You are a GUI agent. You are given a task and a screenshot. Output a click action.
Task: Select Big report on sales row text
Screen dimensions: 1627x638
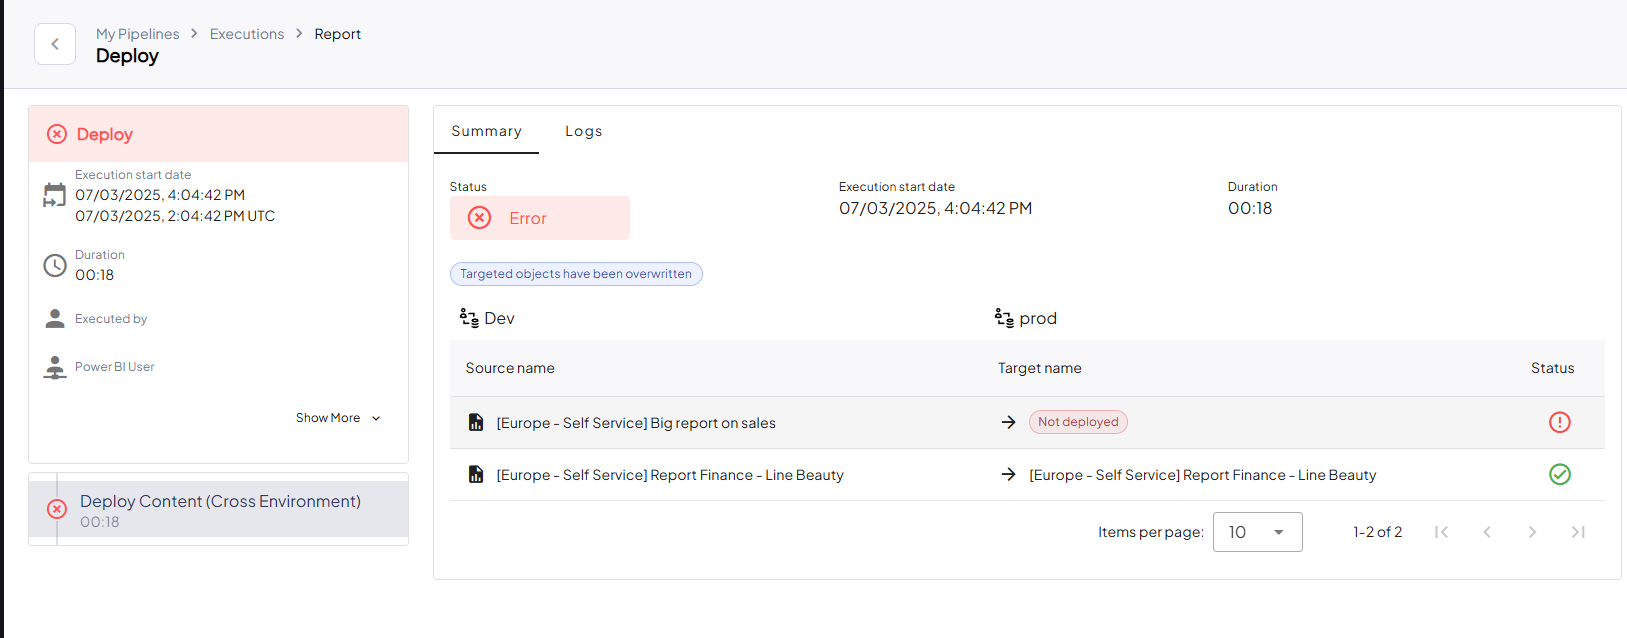[x=636, y=423]
